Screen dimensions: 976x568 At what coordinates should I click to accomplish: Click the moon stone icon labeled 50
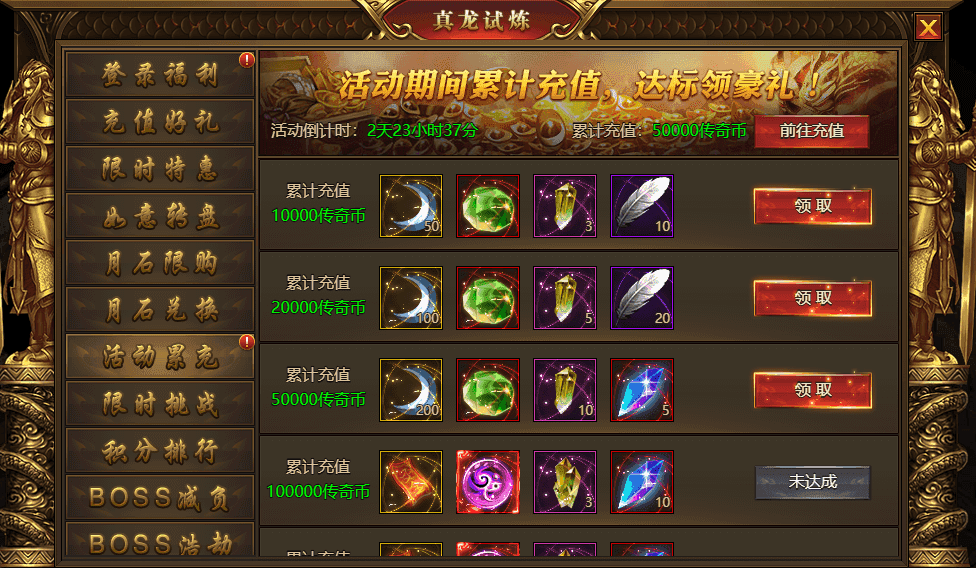click(x=411, y=206)
